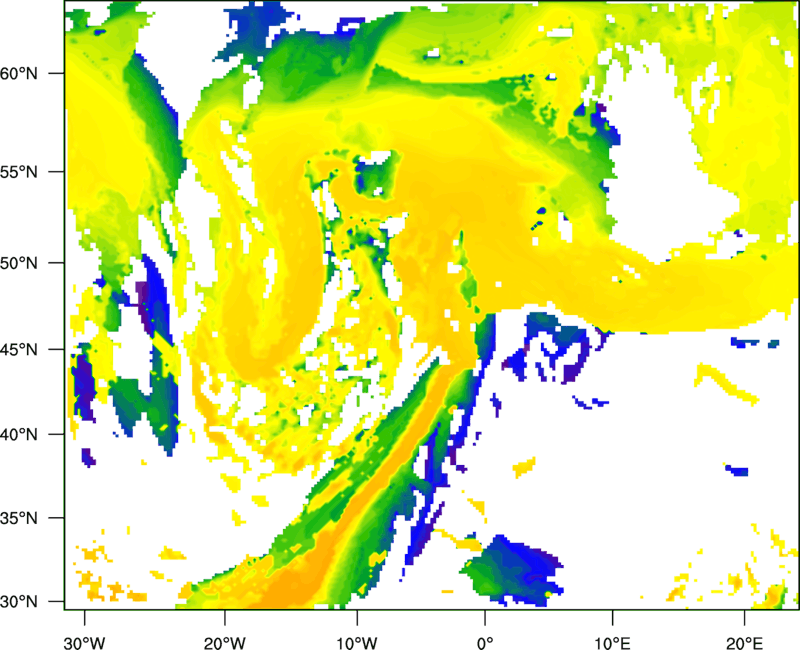This screenshot has width=800, height=650.
Task: Click the 50°N latitude tick label
Action: pyautogui.click(x=19, y=263)
